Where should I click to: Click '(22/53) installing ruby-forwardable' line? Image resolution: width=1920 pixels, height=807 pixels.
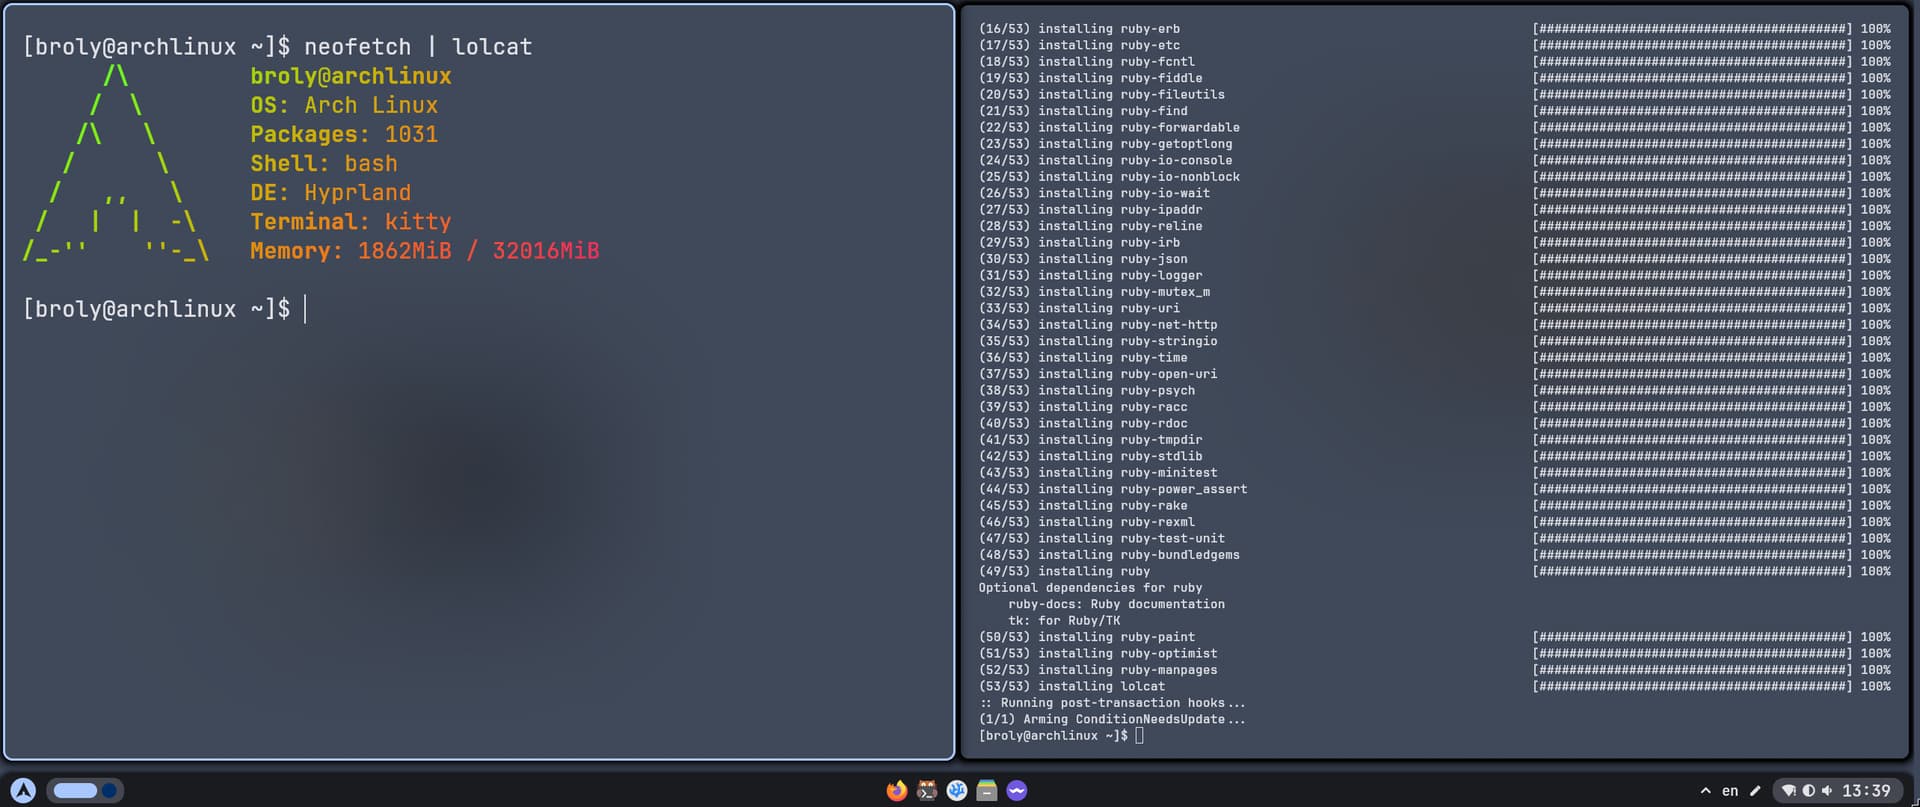[x=1109, y=128]
